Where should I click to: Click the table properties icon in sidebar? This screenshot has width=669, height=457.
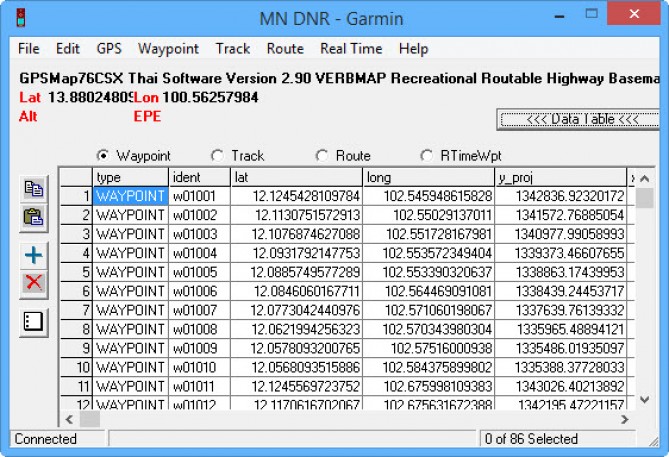(x=34, y=322)
